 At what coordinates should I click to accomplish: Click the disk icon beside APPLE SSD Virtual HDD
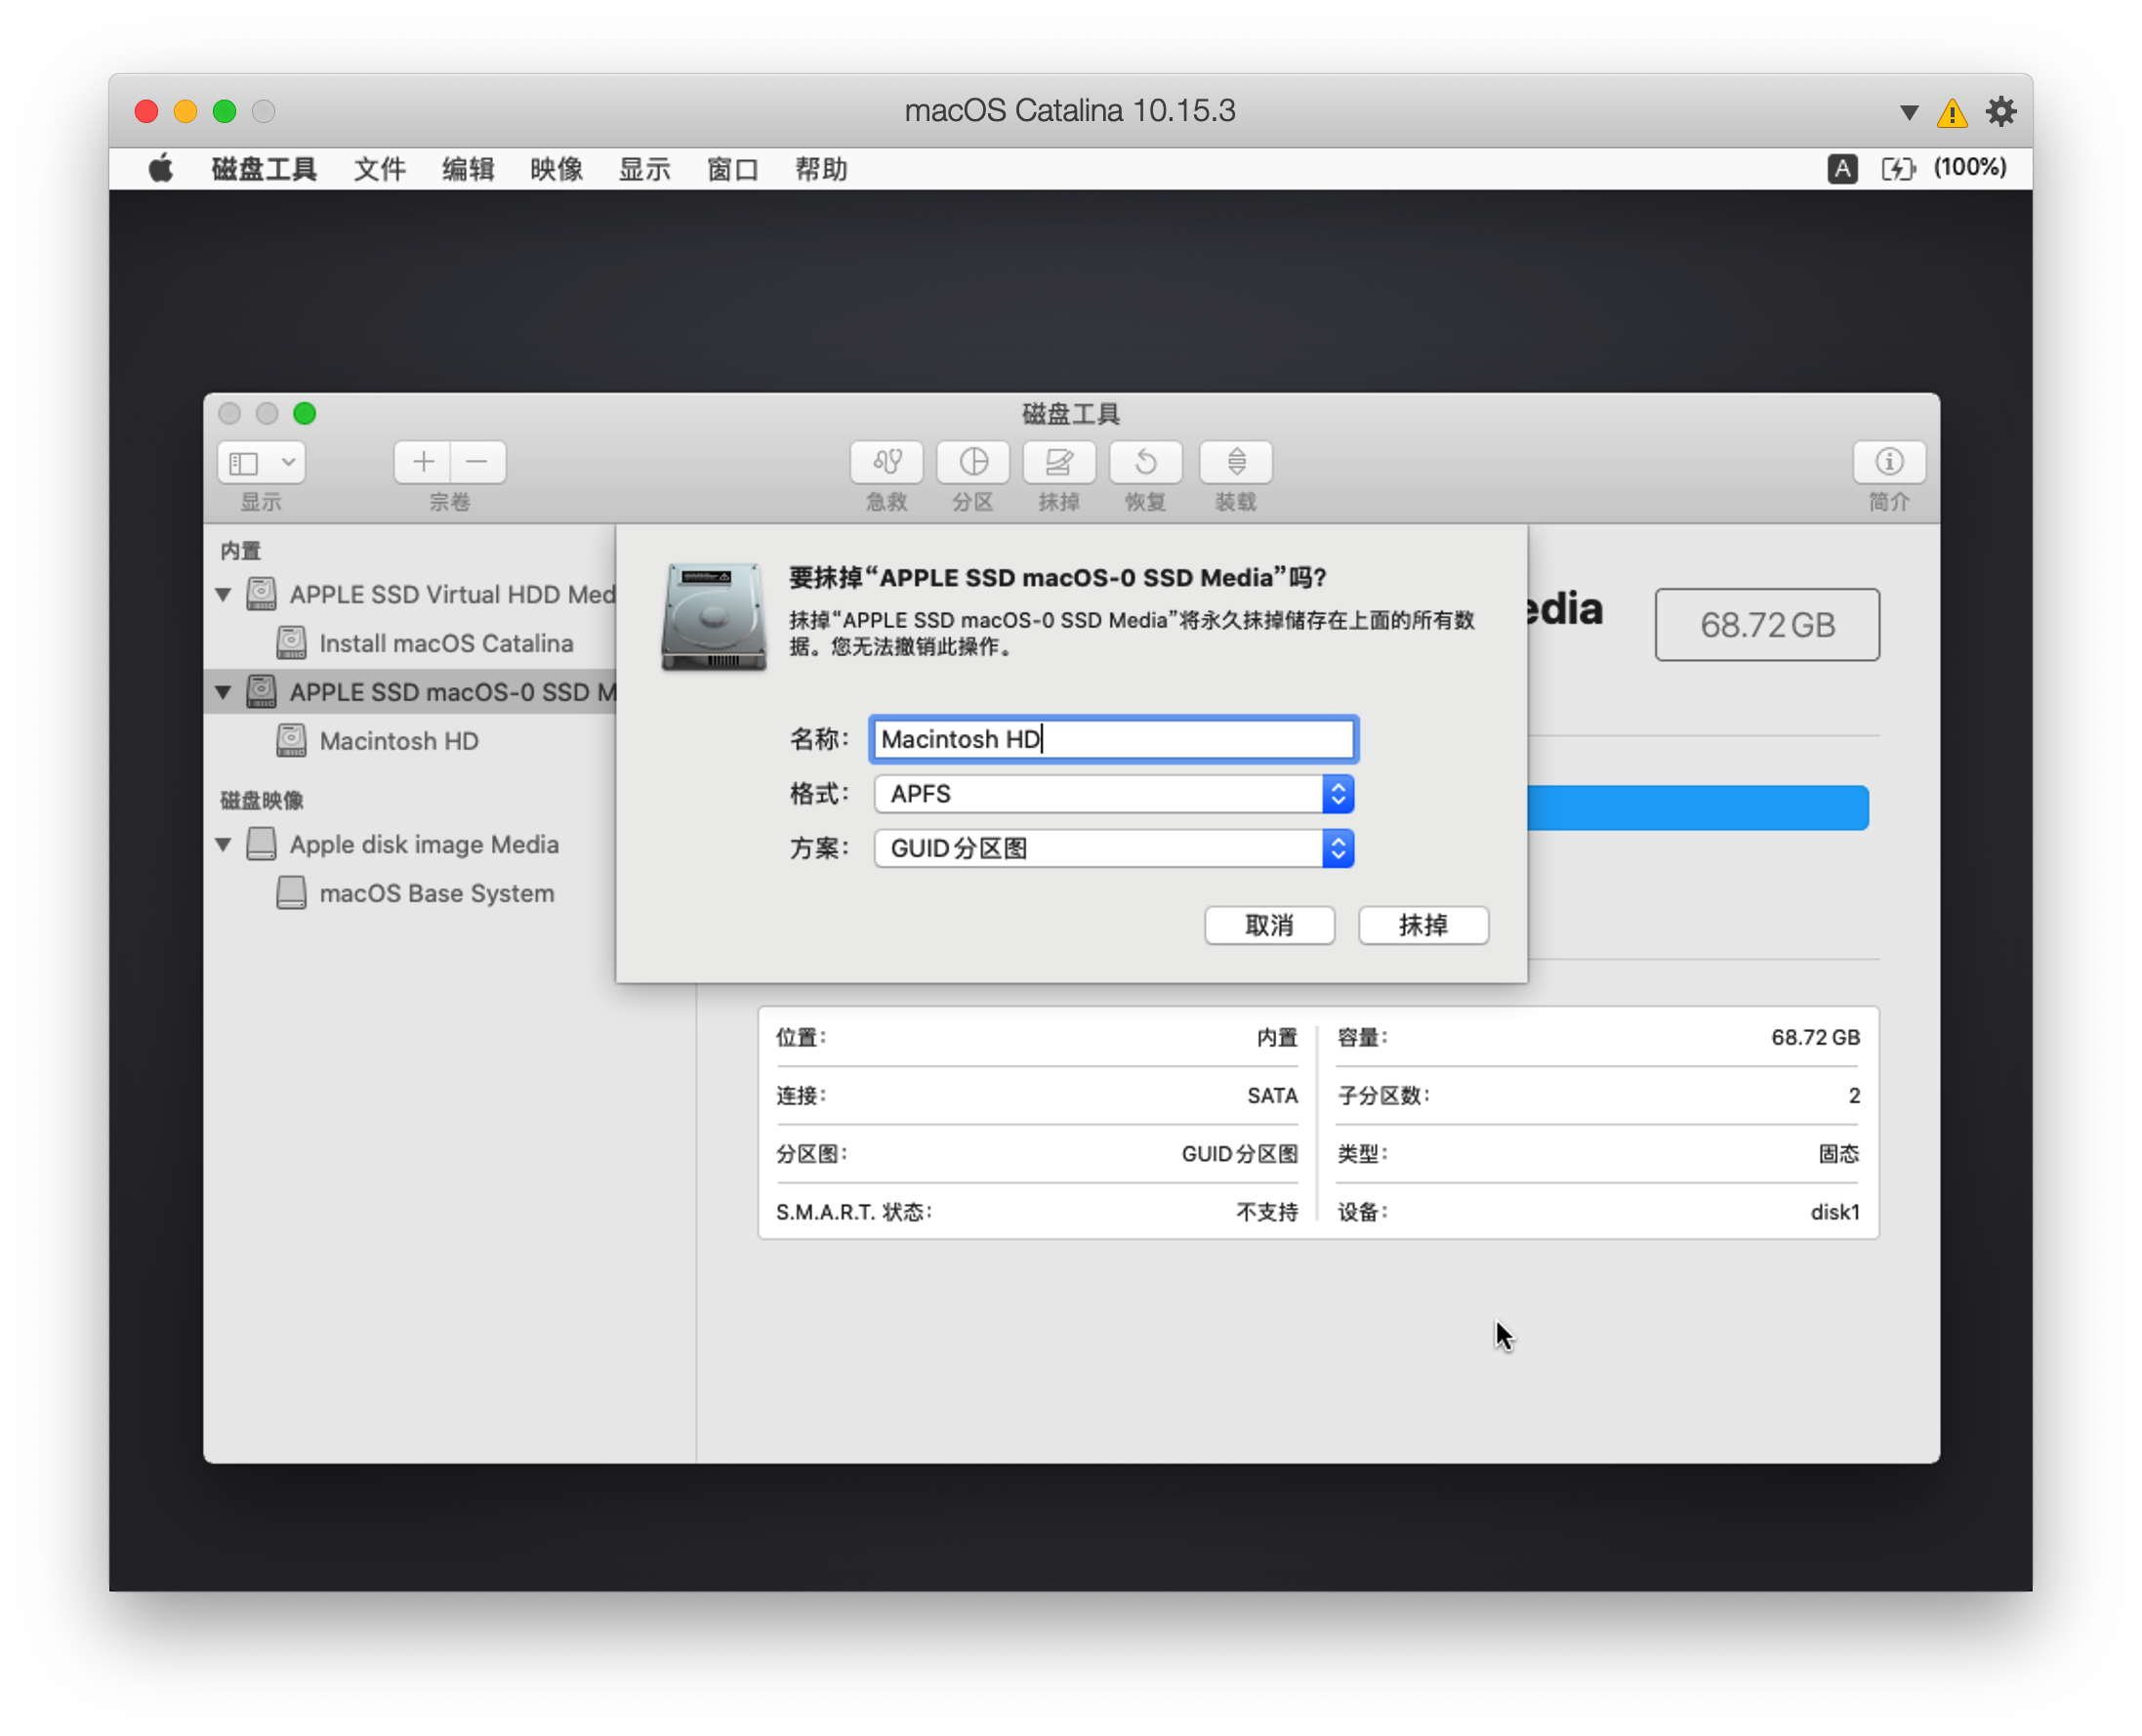coord(262,593)
